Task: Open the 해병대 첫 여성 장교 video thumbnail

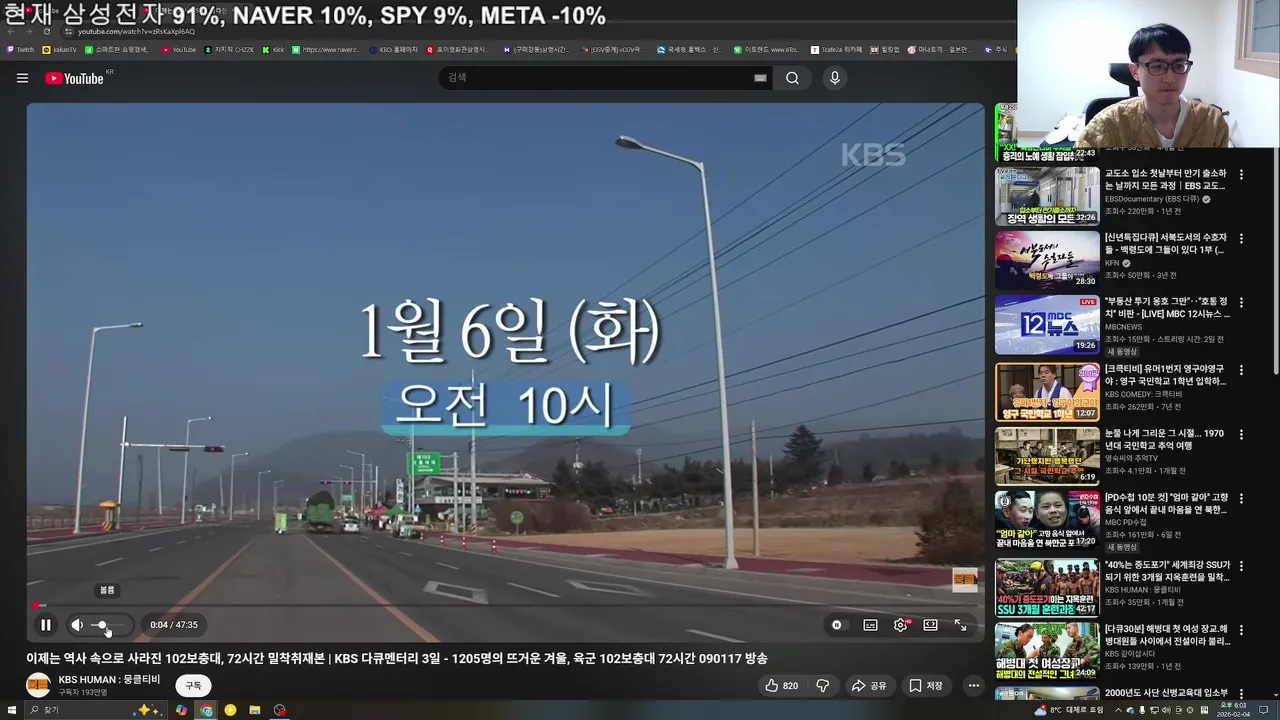Action: point(1047,651)
